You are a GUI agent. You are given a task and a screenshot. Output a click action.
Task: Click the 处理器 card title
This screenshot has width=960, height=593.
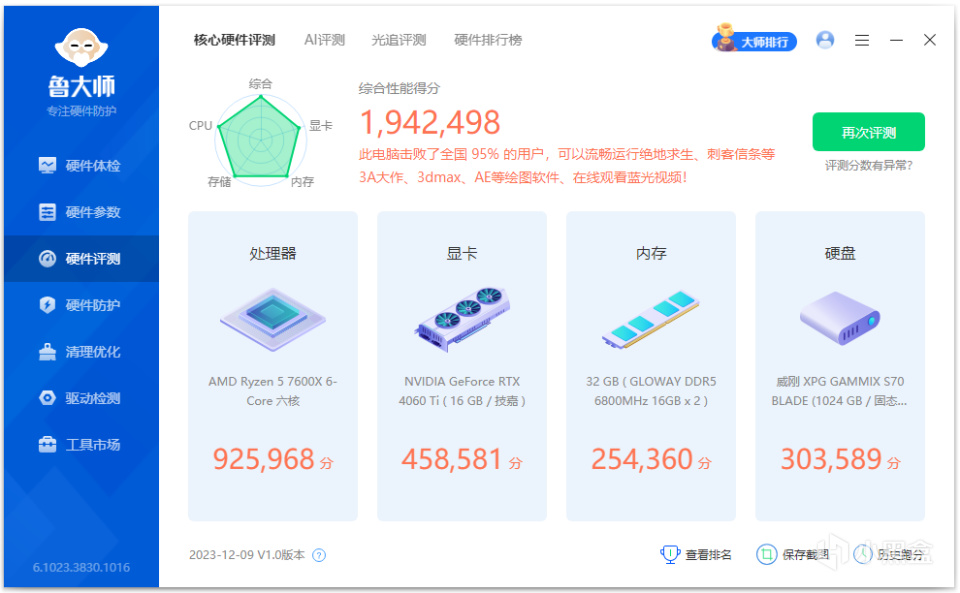tap(272, 253)
